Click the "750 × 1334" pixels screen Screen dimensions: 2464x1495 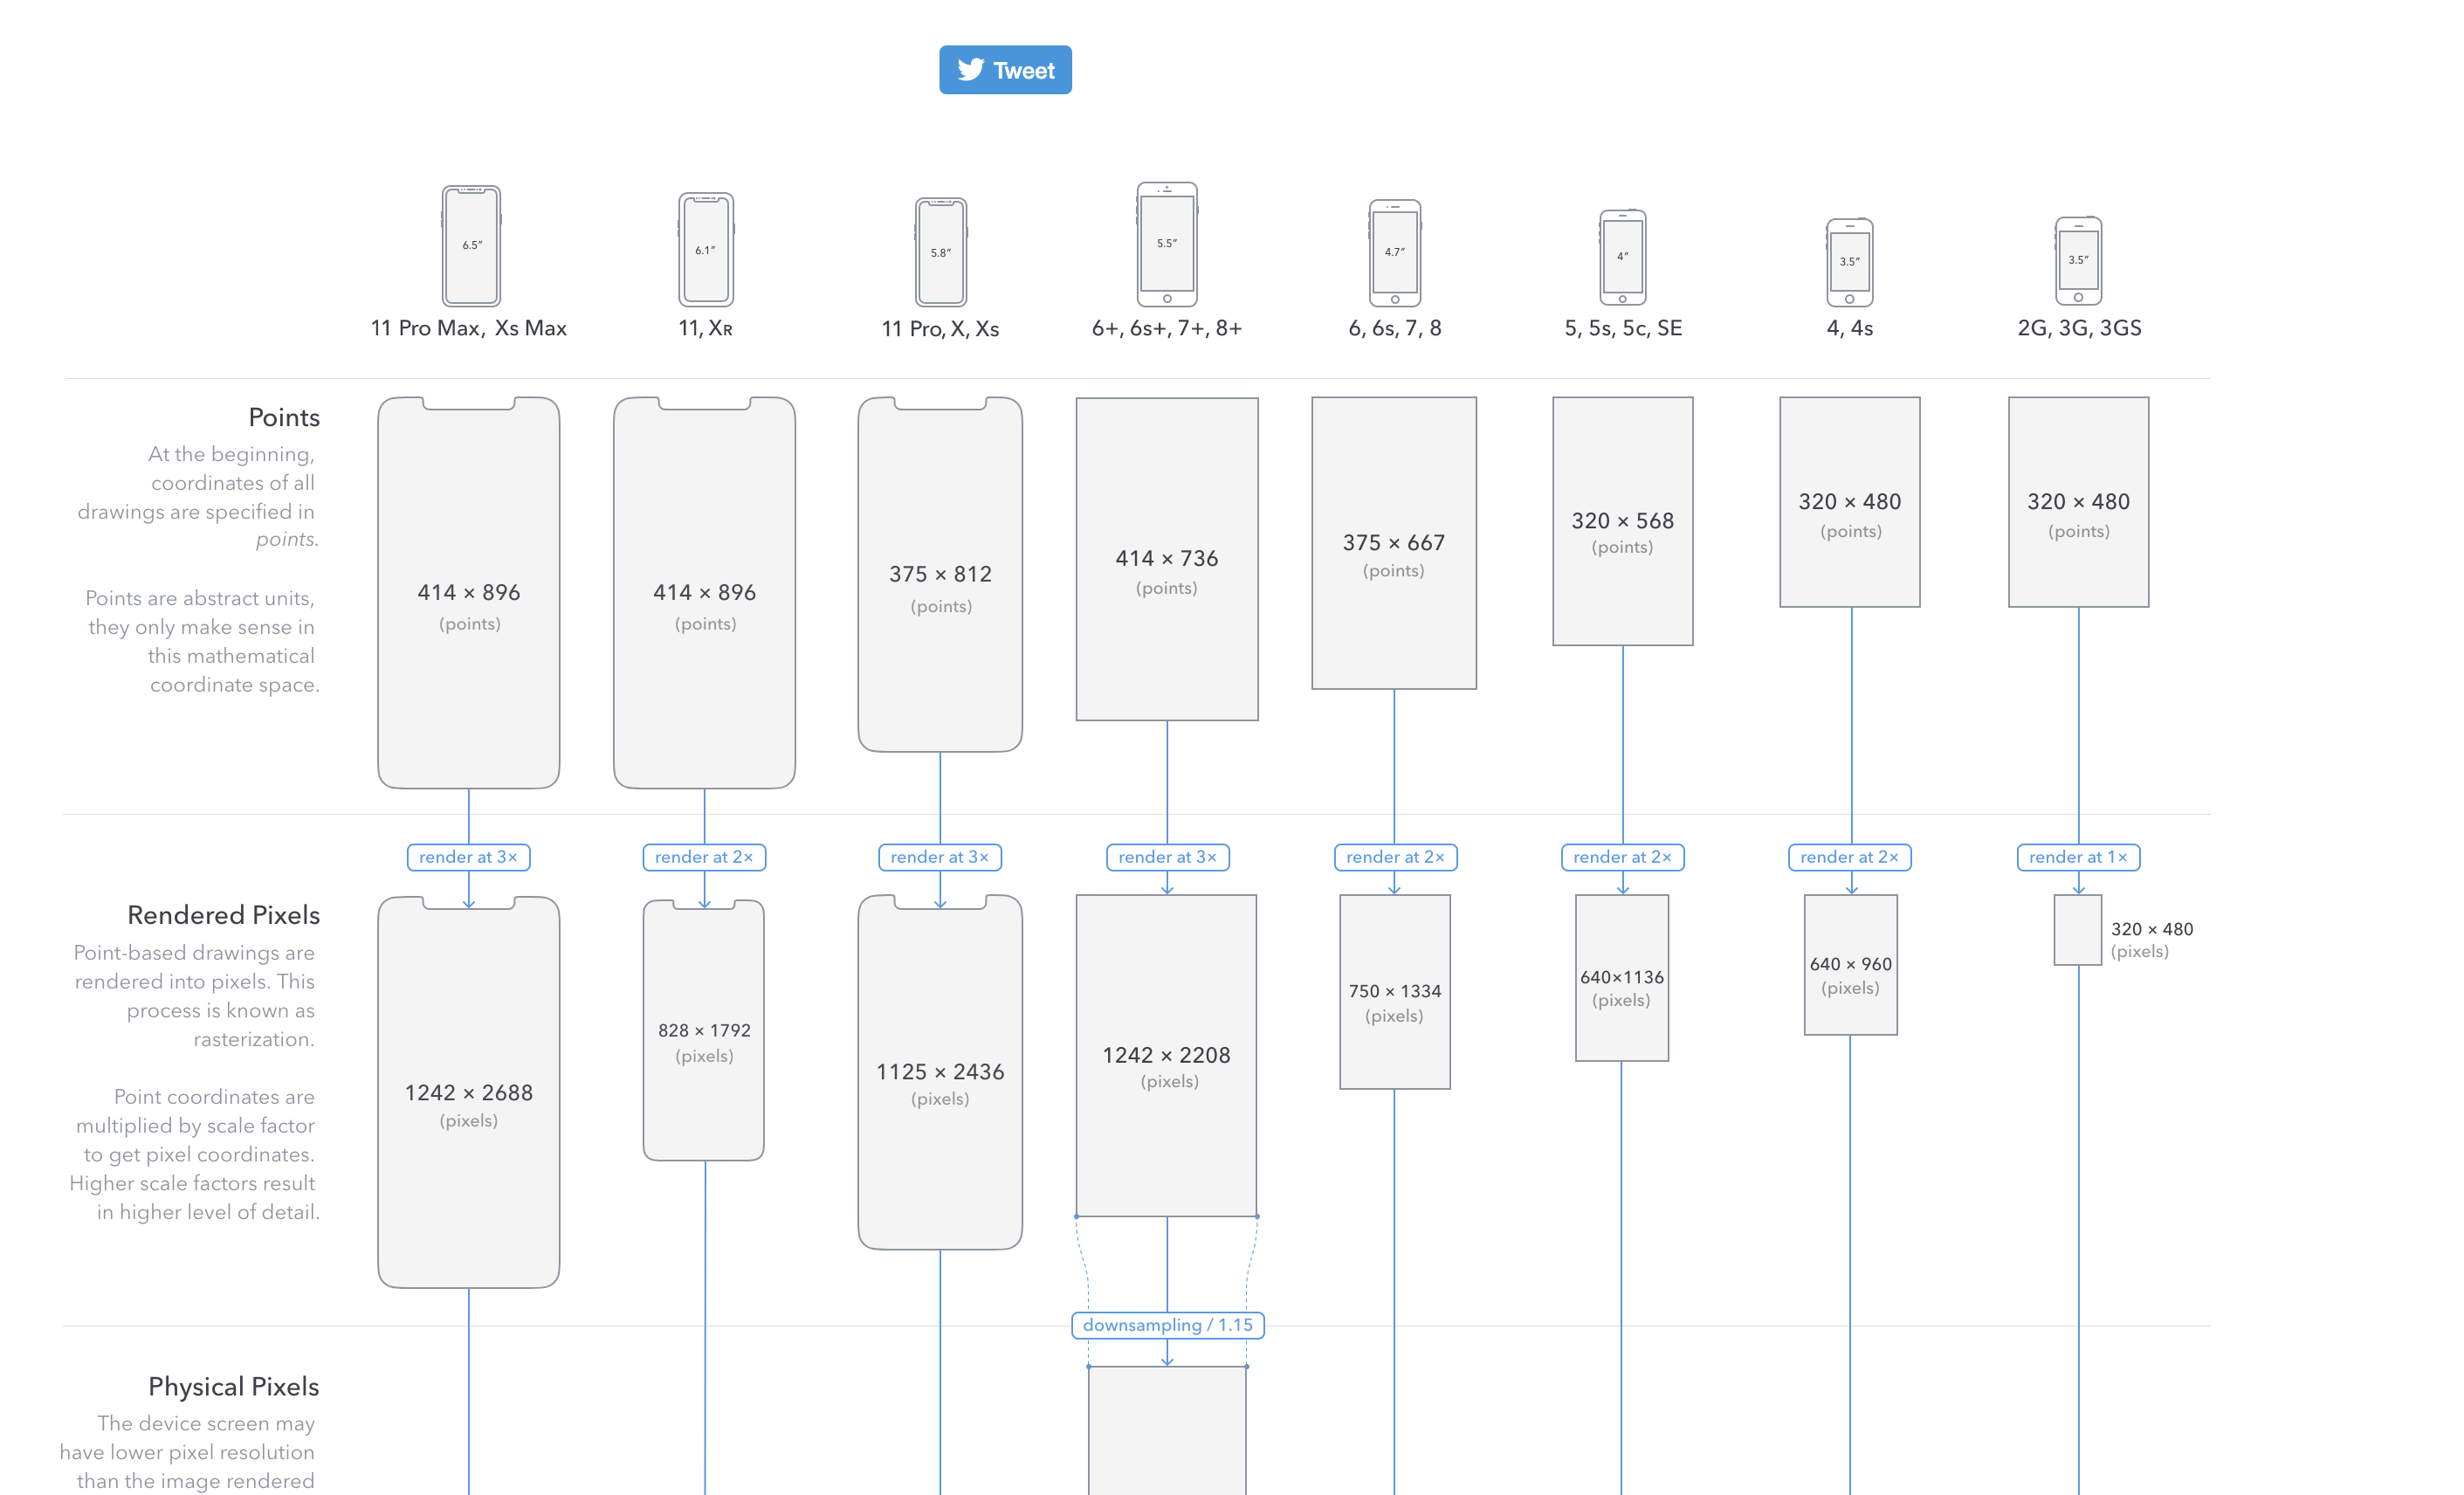(x=1395, y=992)
